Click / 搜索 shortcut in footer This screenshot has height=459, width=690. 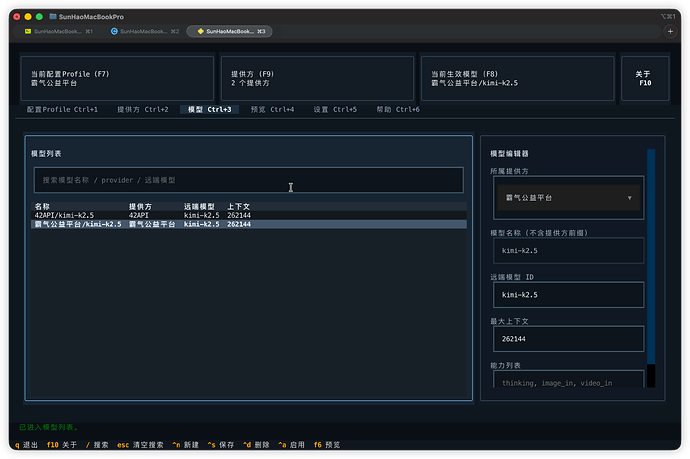pyautogui.click(x=97, y=445)
